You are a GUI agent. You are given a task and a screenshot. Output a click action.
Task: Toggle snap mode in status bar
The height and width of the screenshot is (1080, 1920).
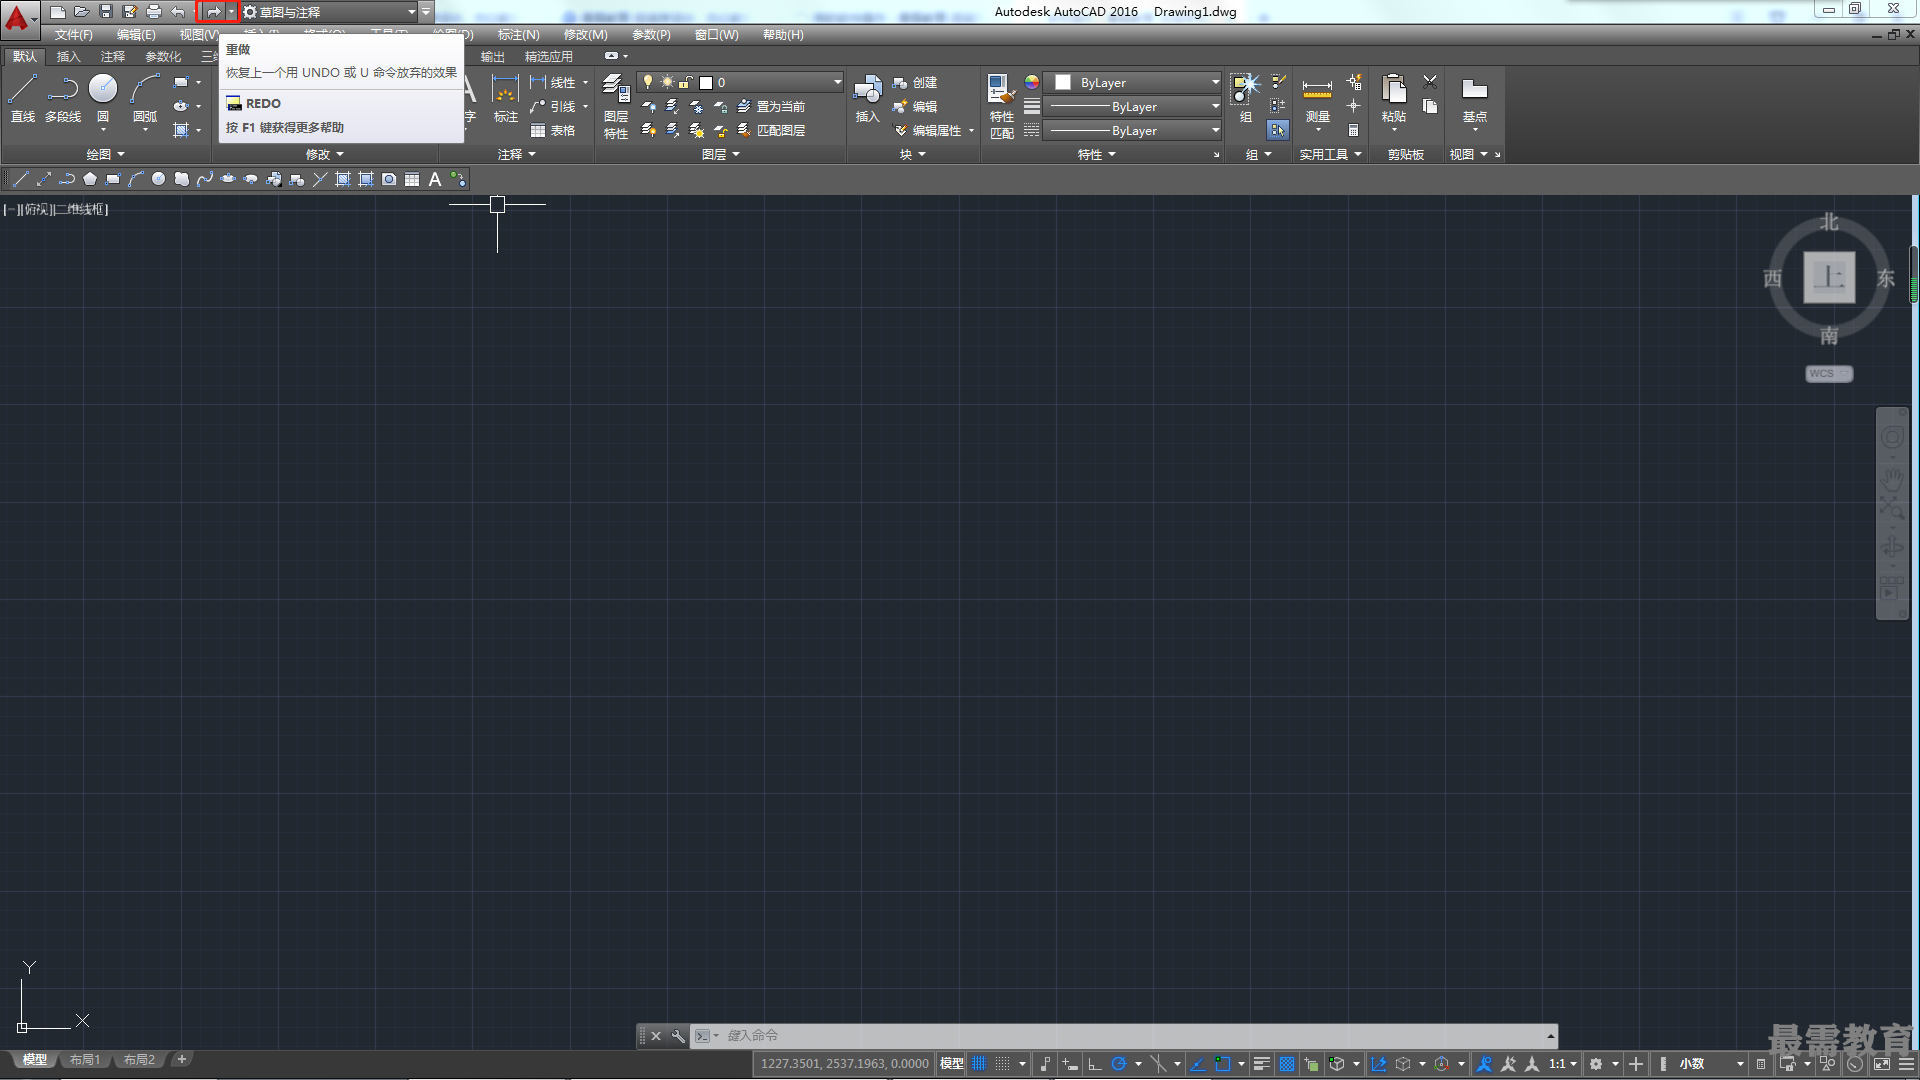pos(1003,1064)
